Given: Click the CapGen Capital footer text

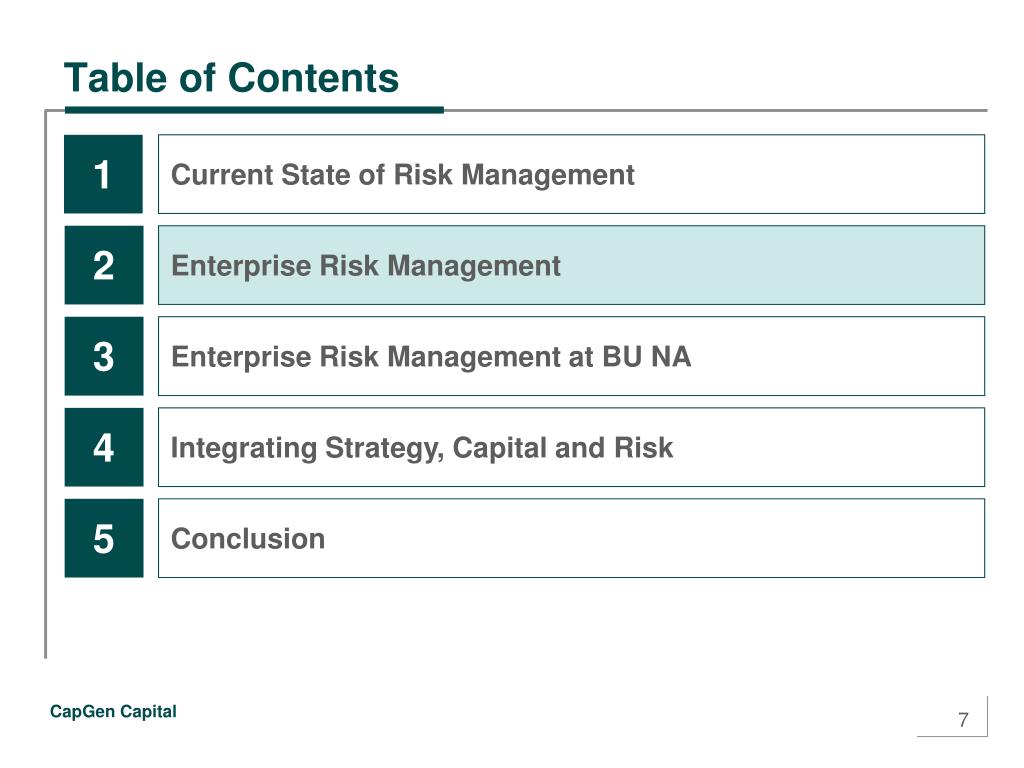Looking at the screenshot, I should pyautogui.click(x=113, y=711).
